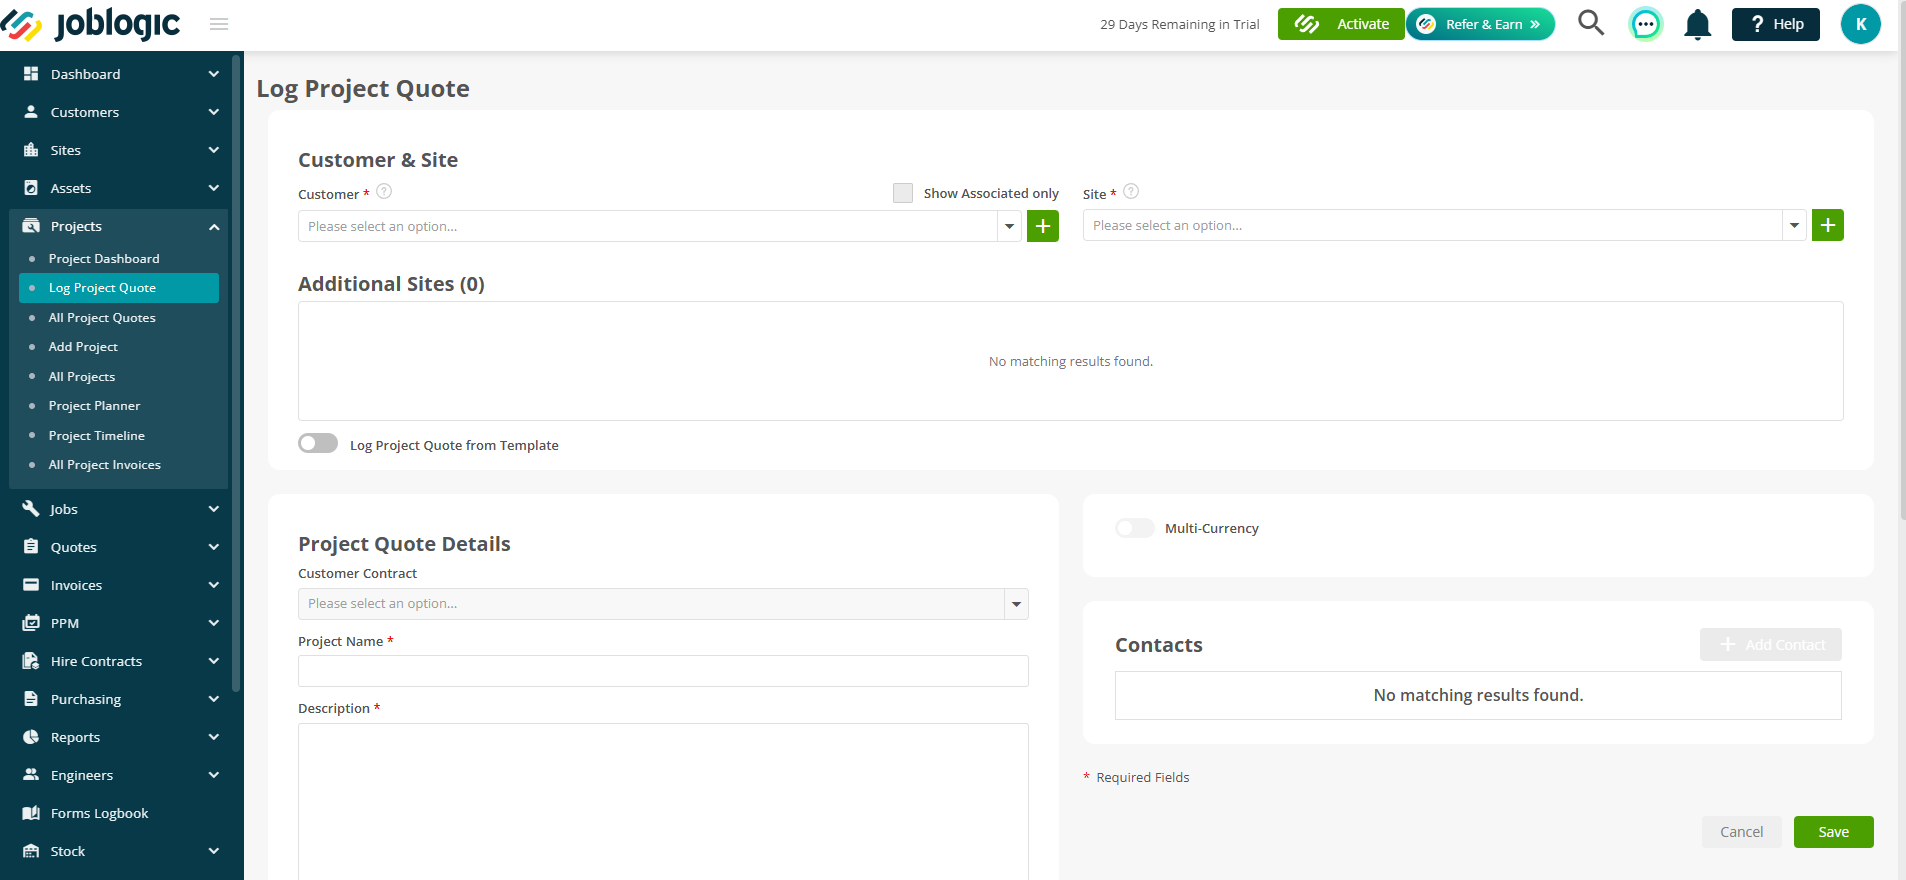Click the hamburger menu icon beside logo
This screenshot has height=880, width=1906.
(219, 24)
